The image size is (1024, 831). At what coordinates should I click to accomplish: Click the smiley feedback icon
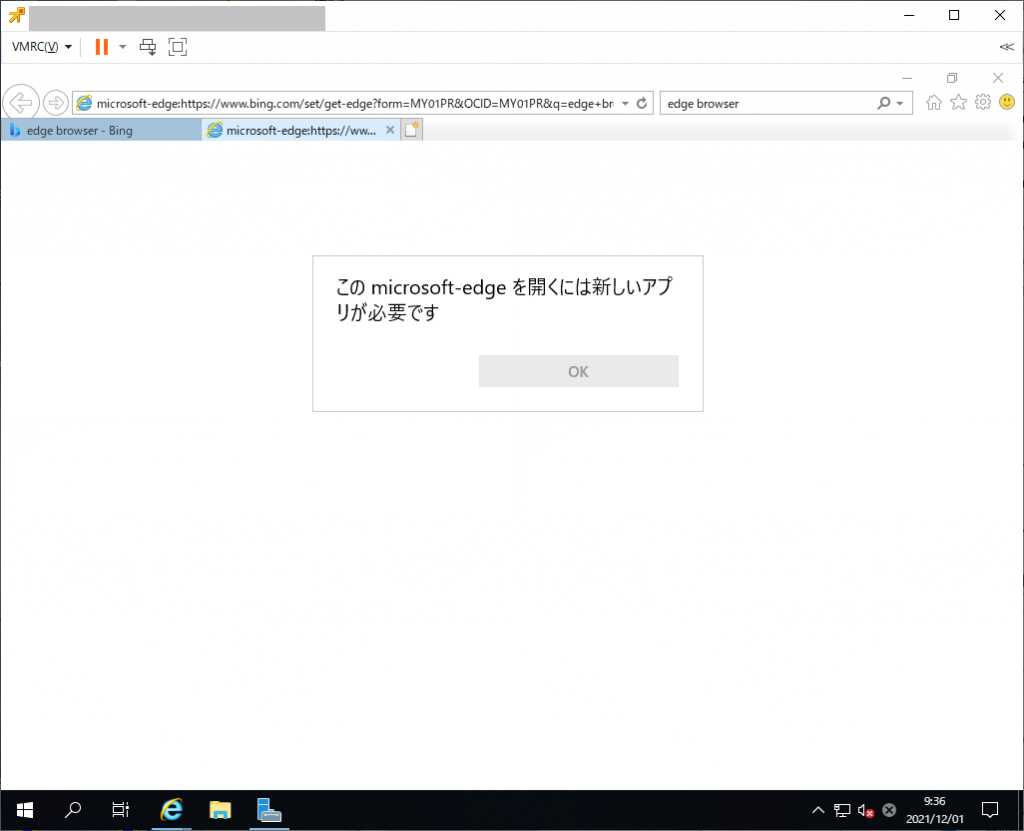coord(1007,102)
